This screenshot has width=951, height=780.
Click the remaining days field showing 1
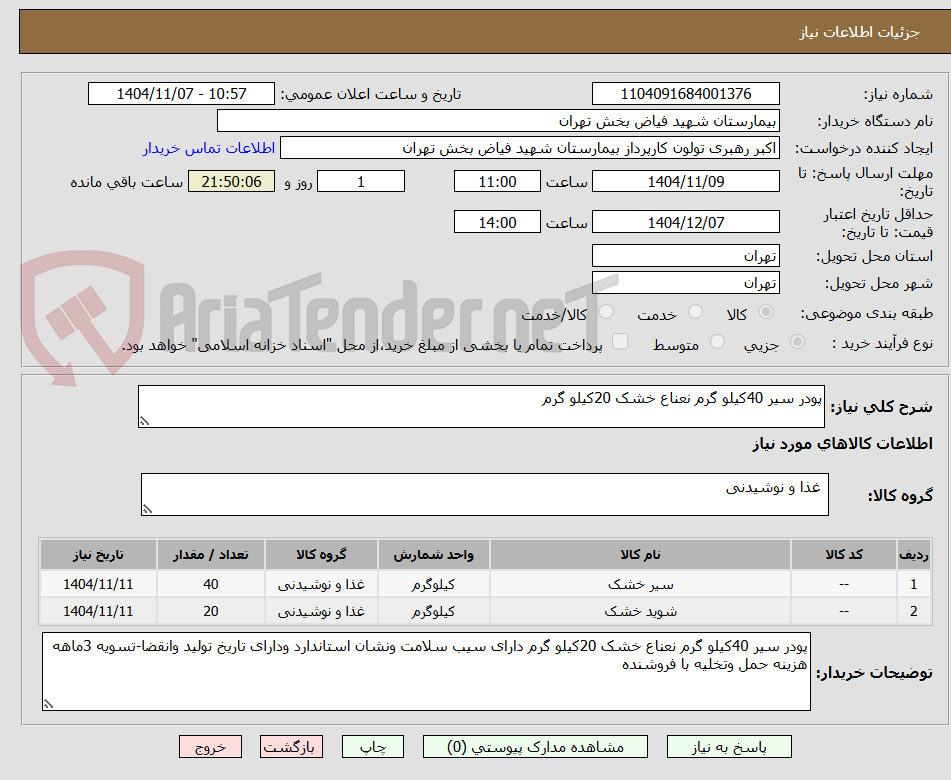tap(361, 181)
